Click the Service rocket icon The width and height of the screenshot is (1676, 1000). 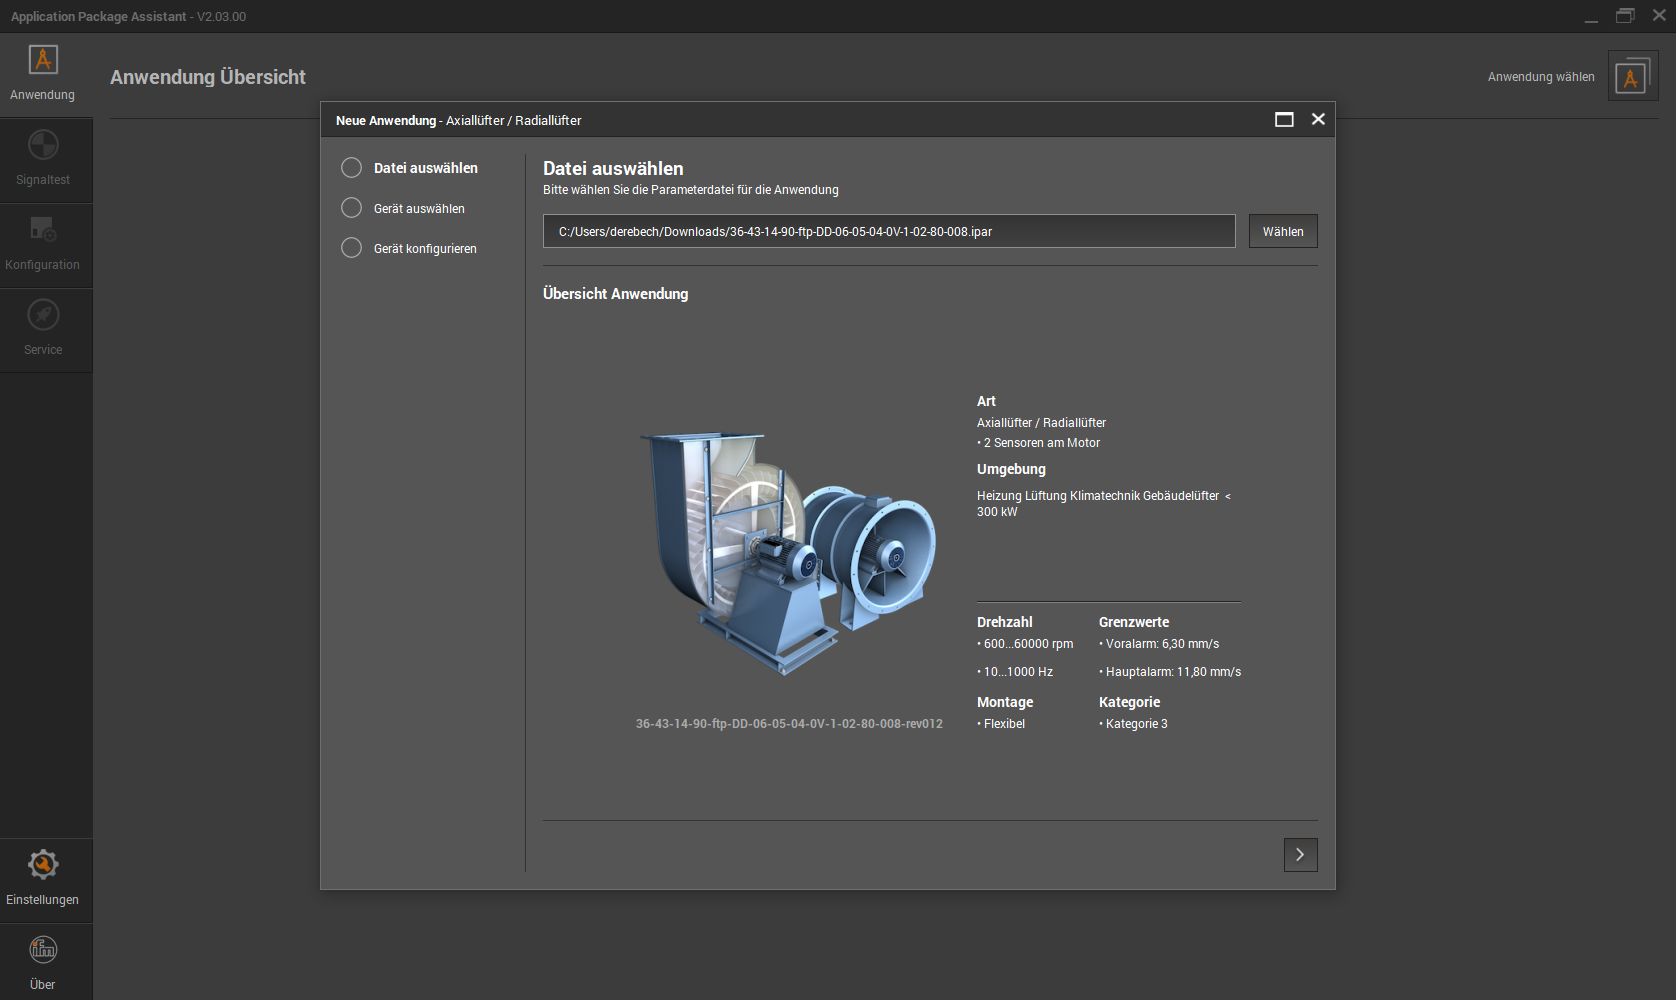click(43, 316)
